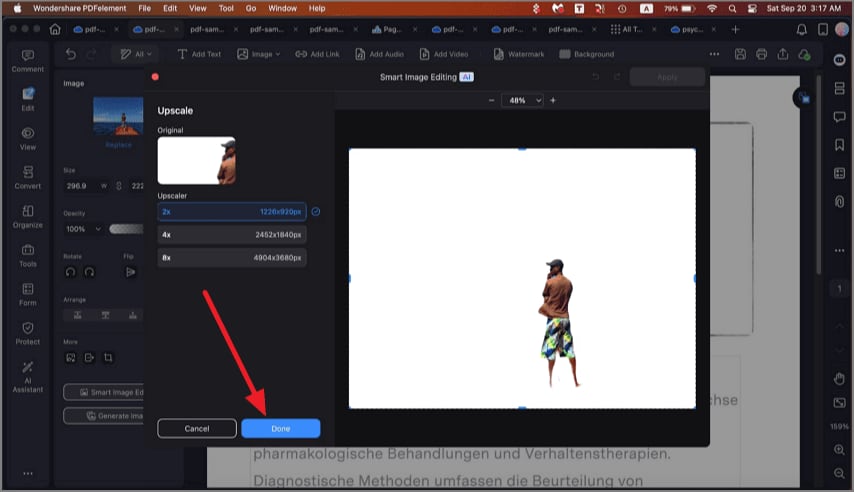
Task: Open the Protect tool in sidebar
Action: coord(28,333)
